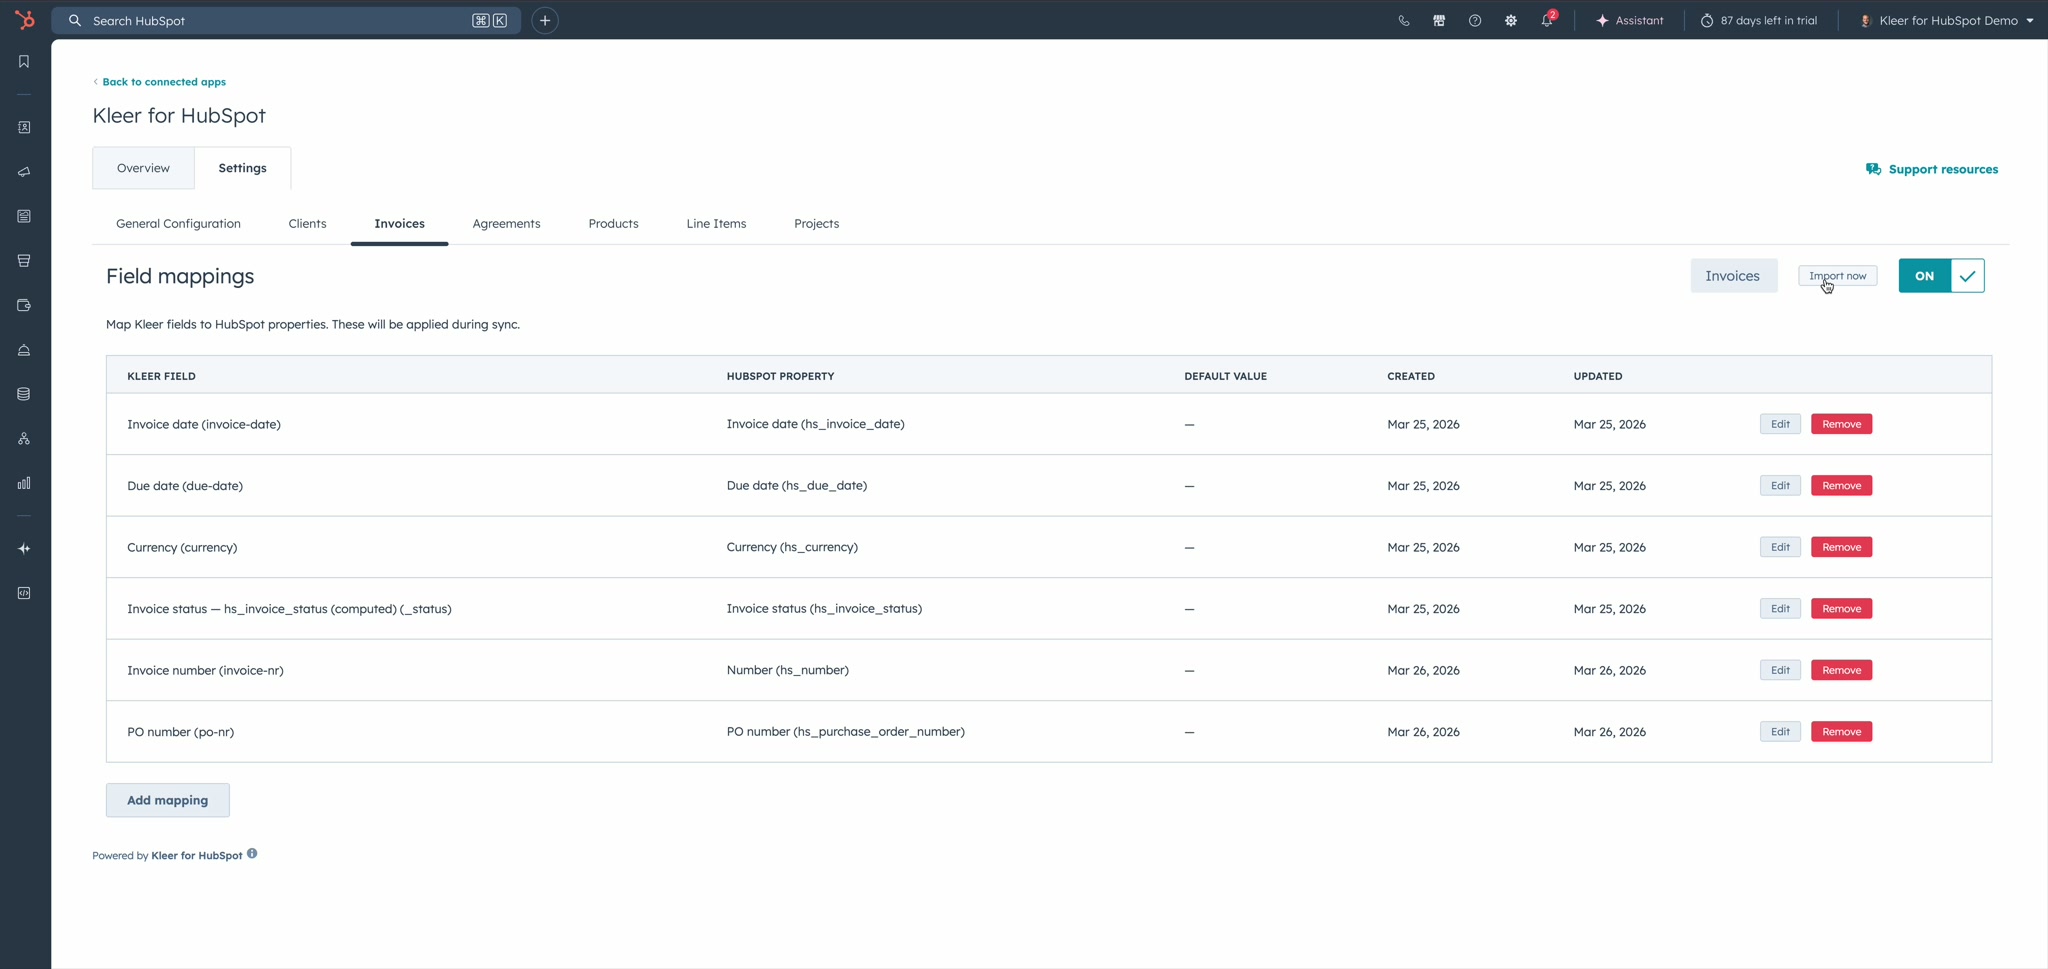Edit the Due date mapping
The image size is (2048, 969).
pos(1780,486)
